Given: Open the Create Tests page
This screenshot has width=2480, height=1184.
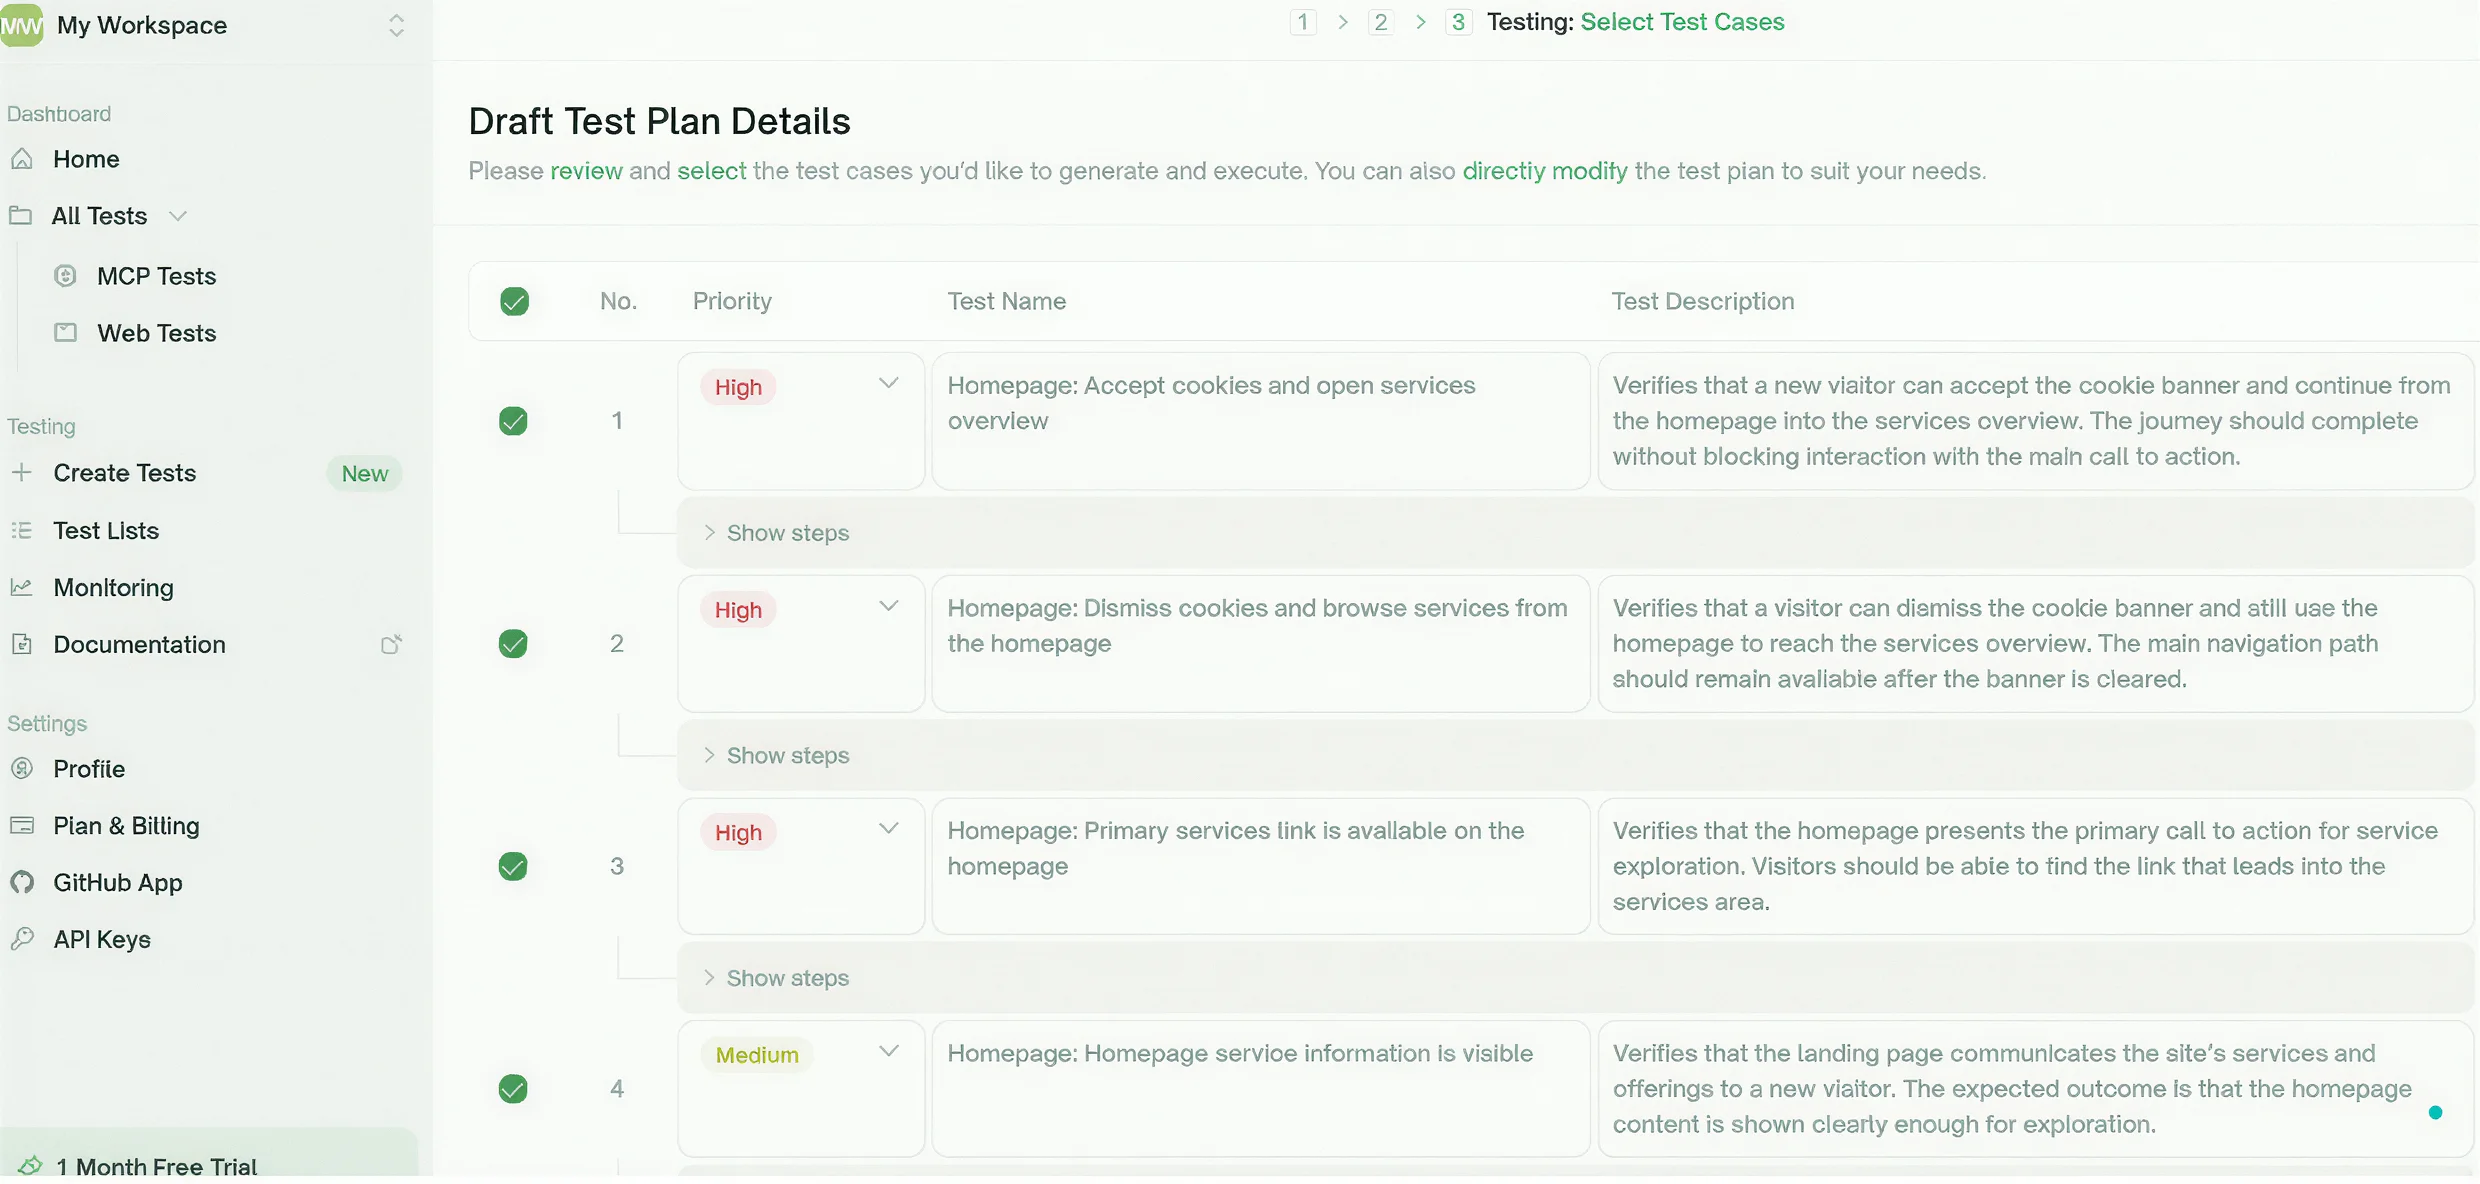Looking at the screenshot, I should point(124,472).
